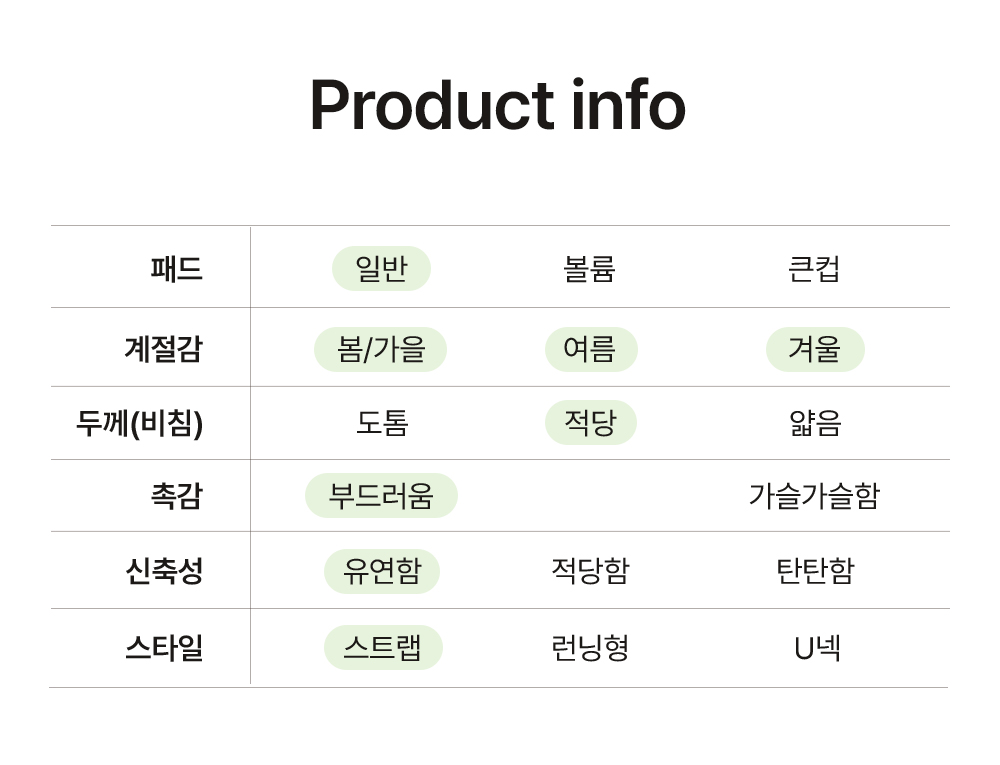Choose the 얇음 thickness option
The height and width of the screenshot is (765, 1000).
(814, 423)
